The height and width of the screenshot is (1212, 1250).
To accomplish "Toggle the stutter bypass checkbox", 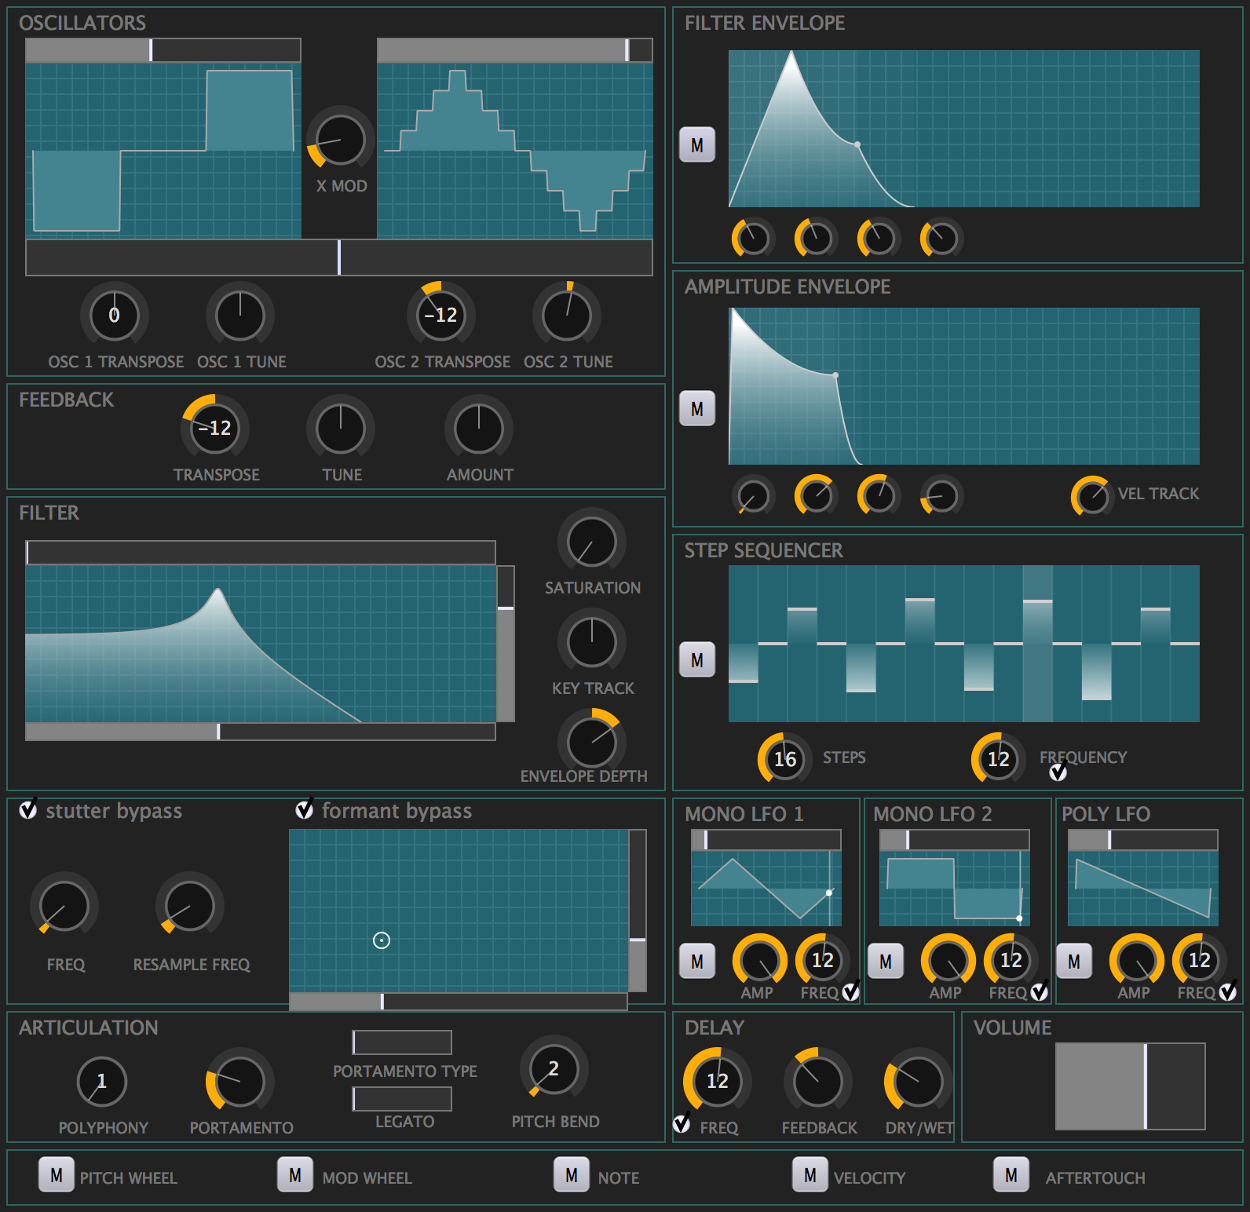I will pos(29,810).
